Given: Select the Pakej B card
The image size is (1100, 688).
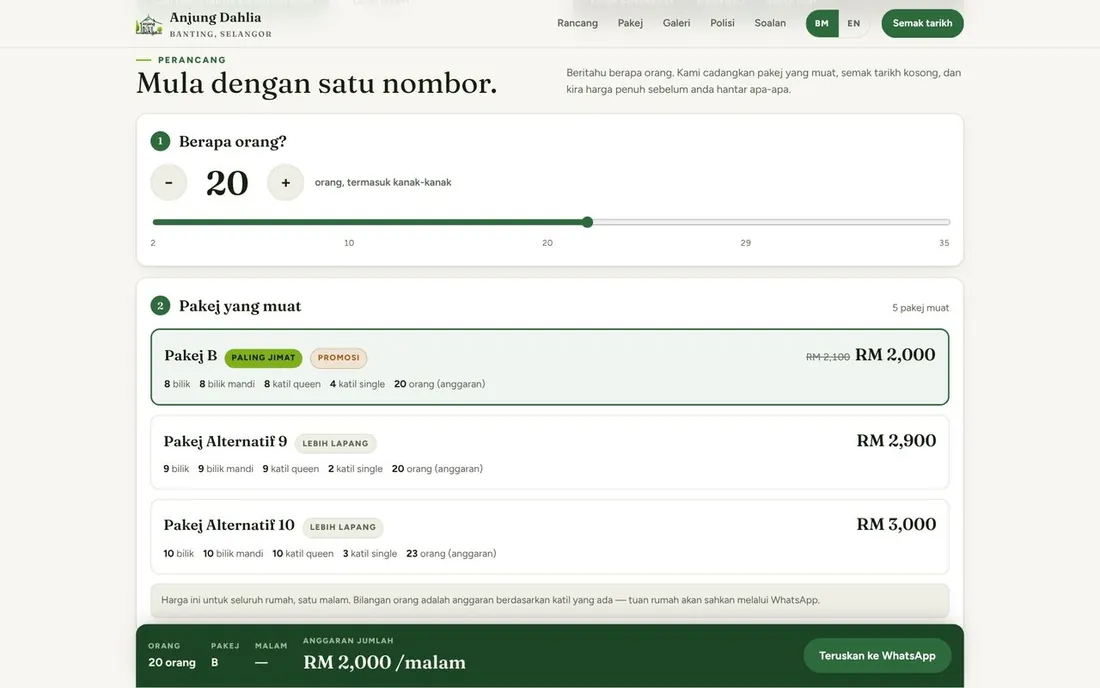Looking at the screenshot, I should 549,367.
